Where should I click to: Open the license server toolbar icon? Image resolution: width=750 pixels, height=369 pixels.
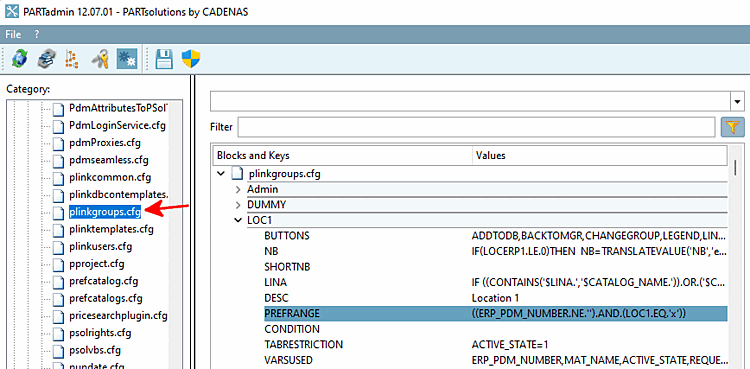[x=46, y=59]
